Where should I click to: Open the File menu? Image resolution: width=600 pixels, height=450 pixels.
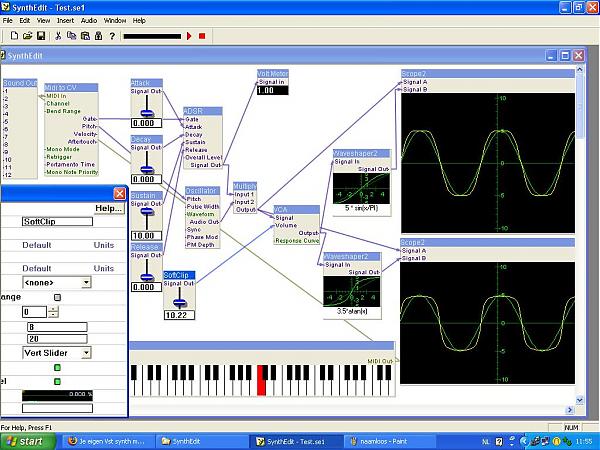[7, 21]
